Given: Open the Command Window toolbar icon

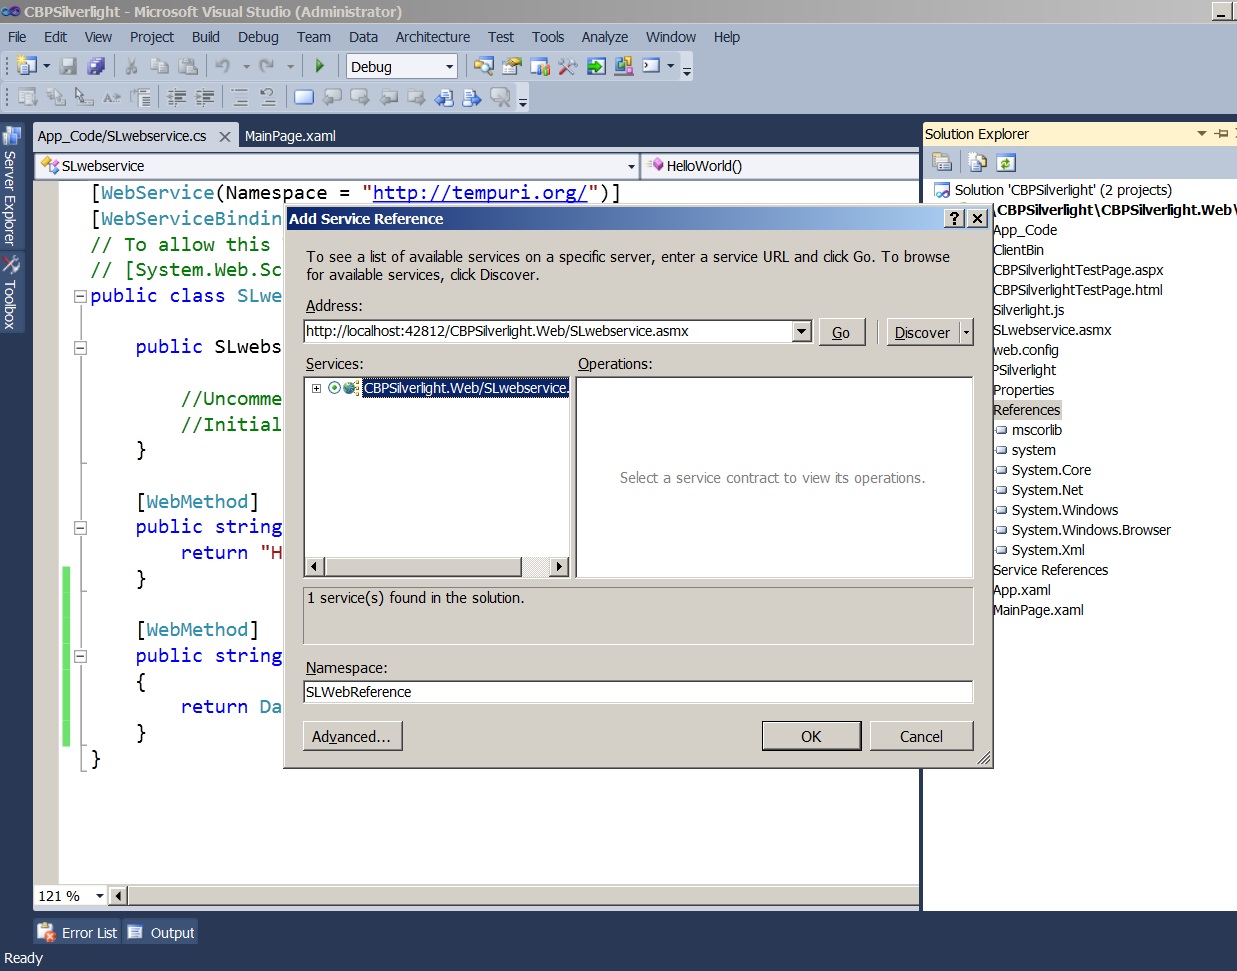Looking at the screenshot, I should click(x=651, y=66).
